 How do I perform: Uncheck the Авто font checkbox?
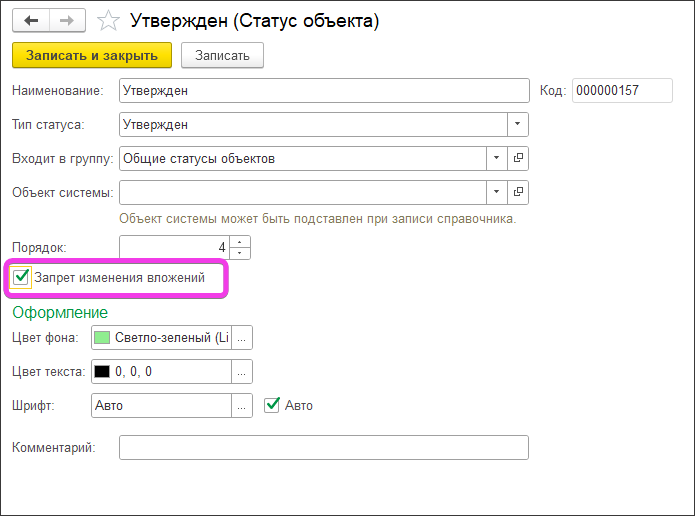[272, 405]
